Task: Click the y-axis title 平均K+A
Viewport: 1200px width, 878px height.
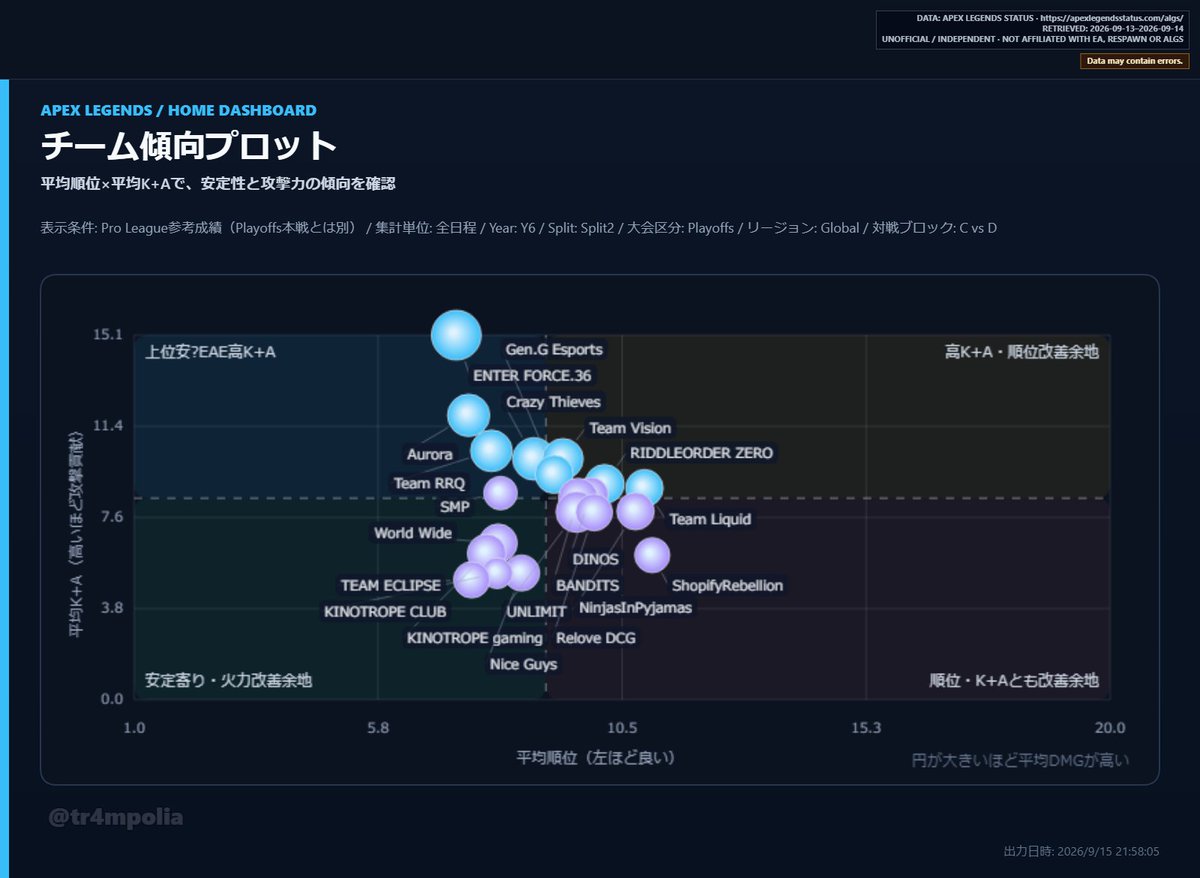Action: point(75,534)
